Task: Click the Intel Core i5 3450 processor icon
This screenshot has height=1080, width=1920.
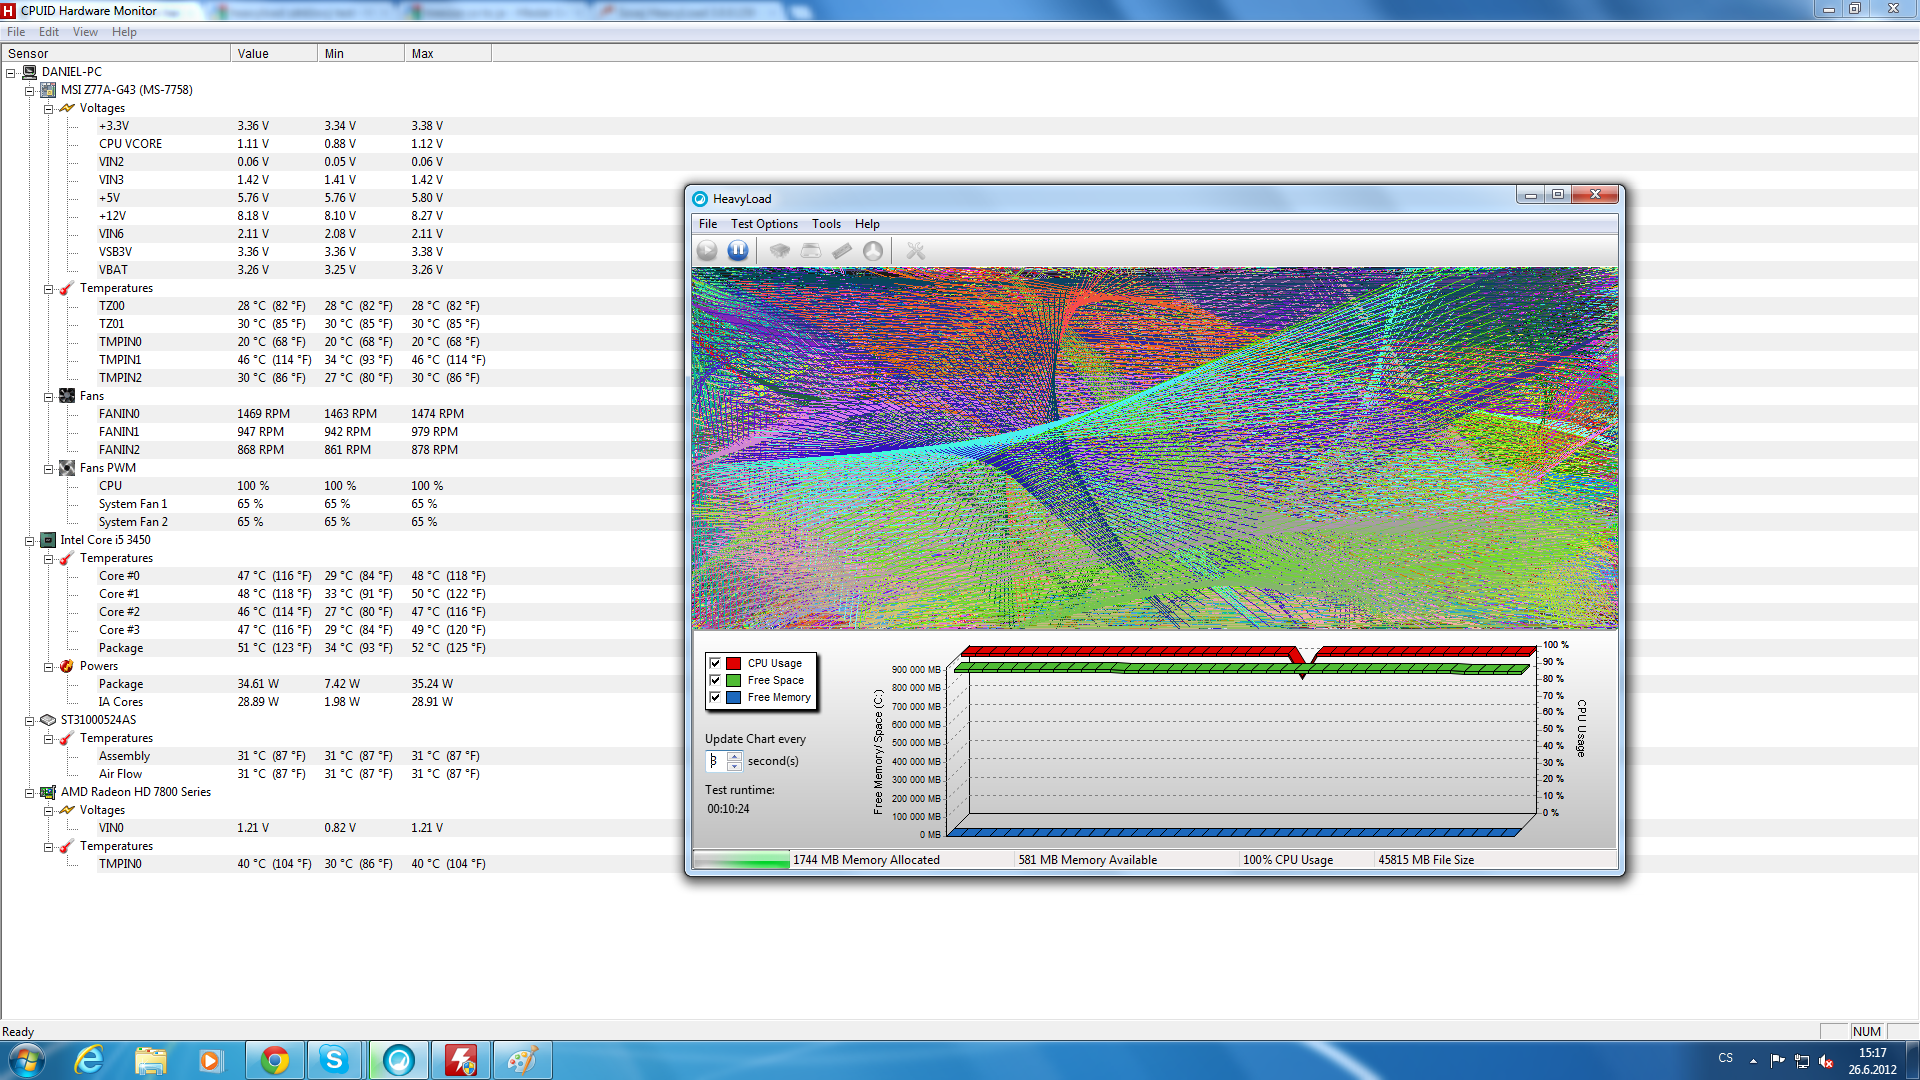Action: tap(48, 540)
